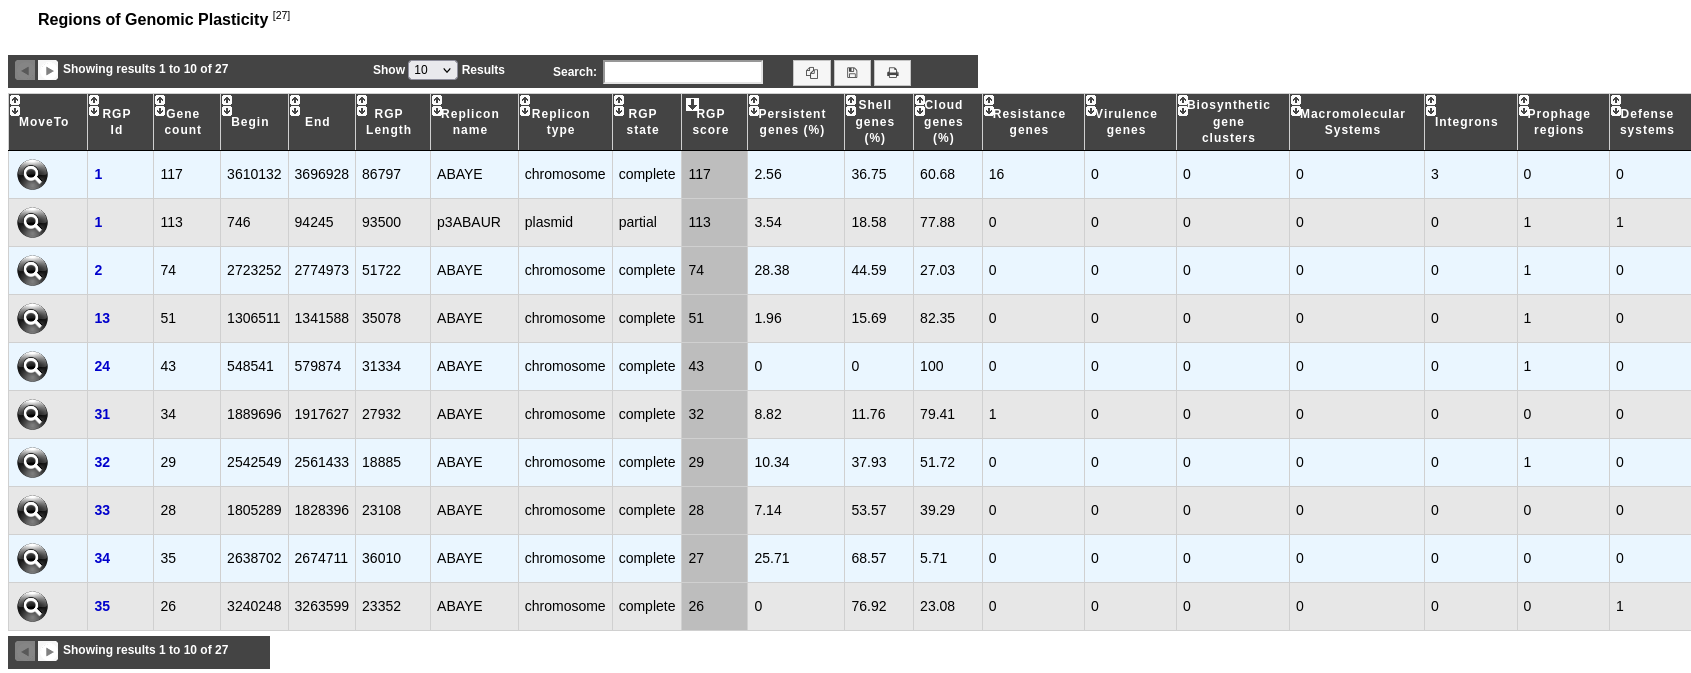The width and height of the screenshot is (1691, 673).
Task: Open RGP Id 31 link
Action: [102, 414]
